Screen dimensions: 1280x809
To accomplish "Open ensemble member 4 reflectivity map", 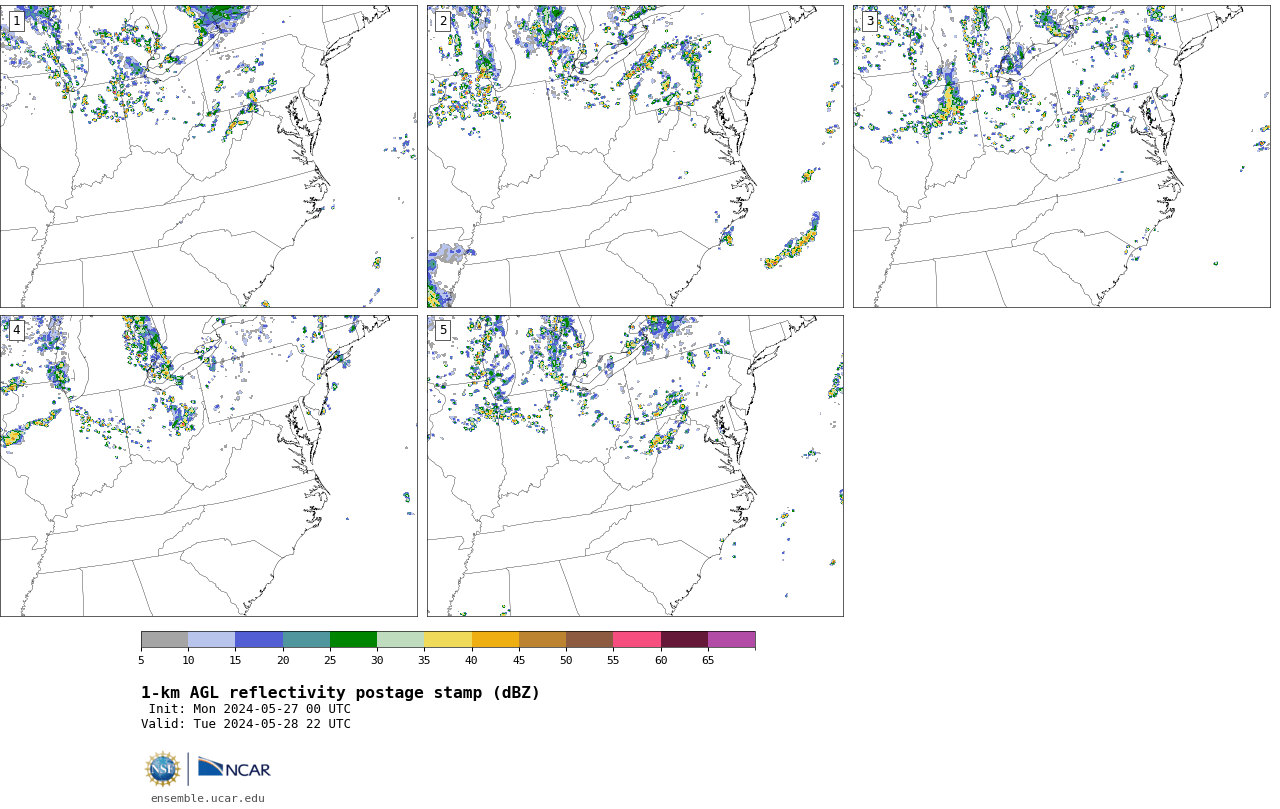I will [208, 466].
